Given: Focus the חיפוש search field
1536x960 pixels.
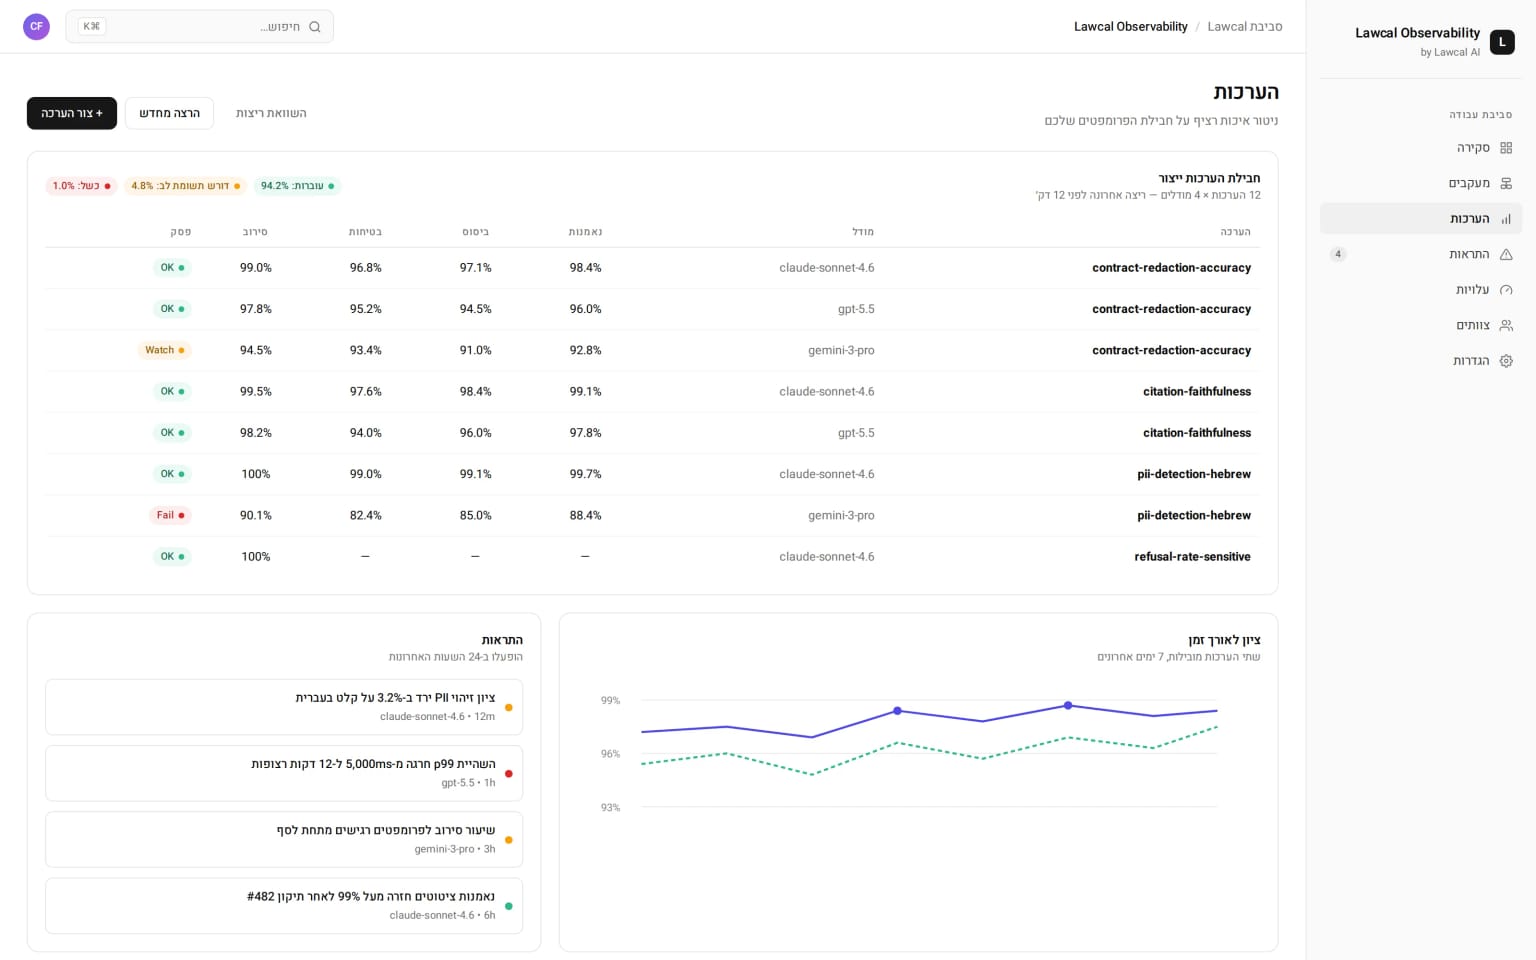Looking at the screenshot, I should 200,27.
